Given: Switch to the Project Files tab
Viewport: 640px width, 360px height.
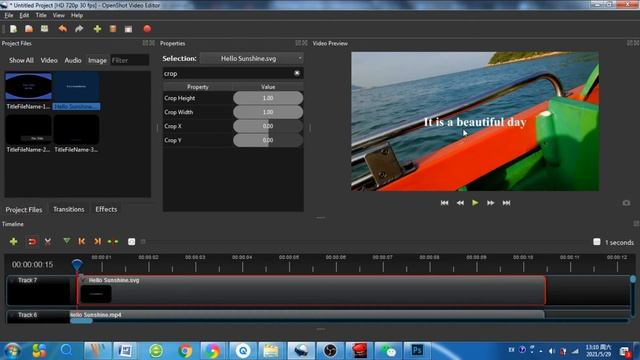Looking at the screenshot, I should pos(24,209).
